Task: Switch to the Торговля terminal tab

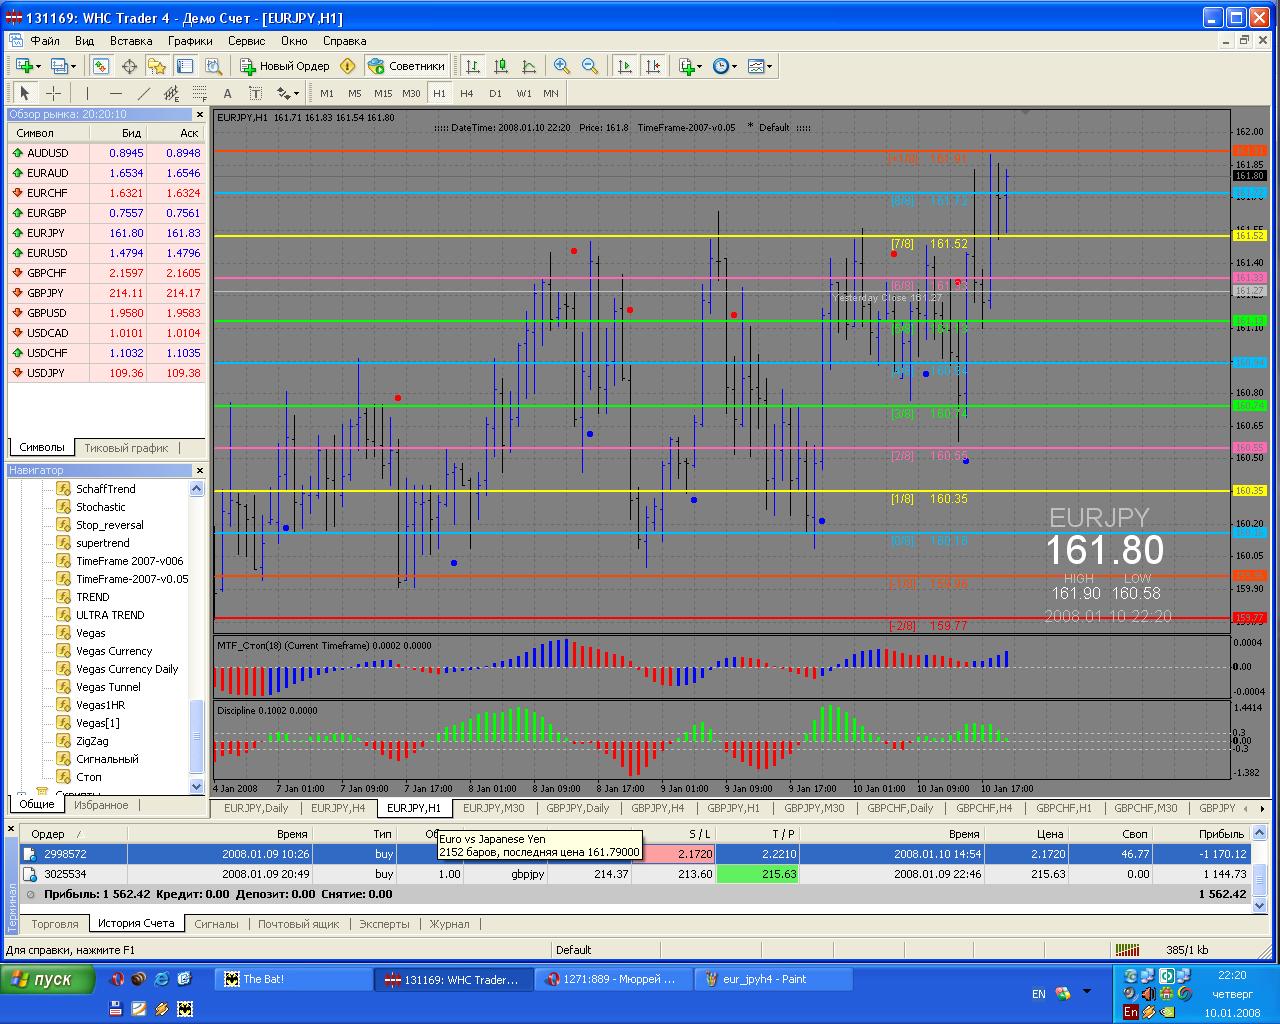Action: (x=54, y=924)
